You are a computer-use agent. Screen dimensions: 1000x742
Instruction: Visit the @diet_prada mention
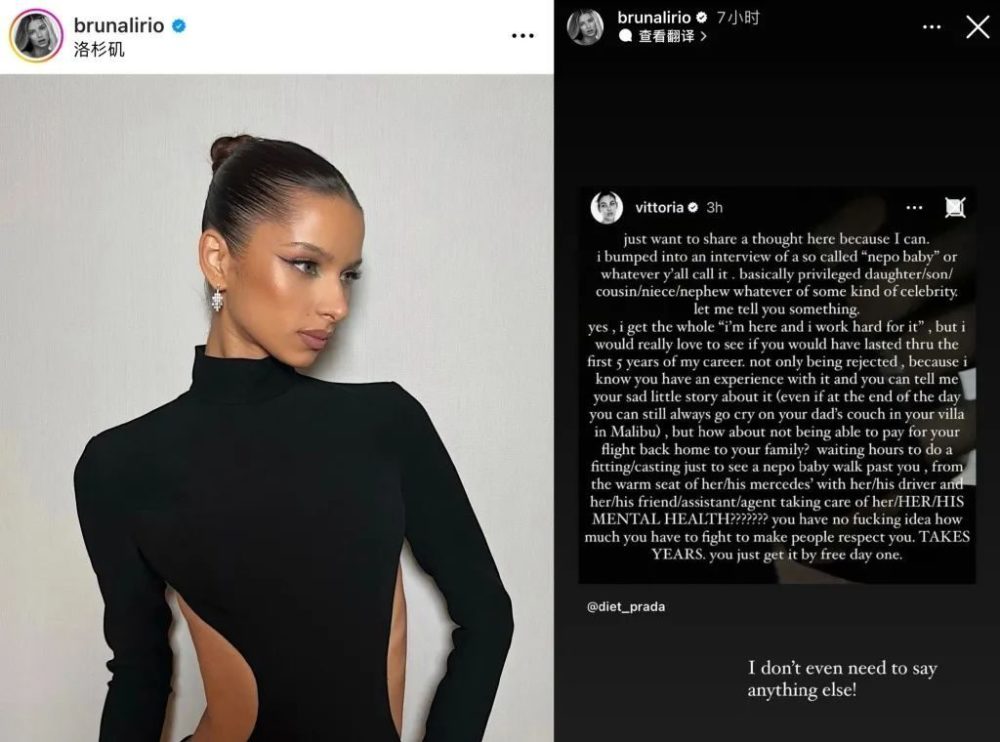point(626,607)
